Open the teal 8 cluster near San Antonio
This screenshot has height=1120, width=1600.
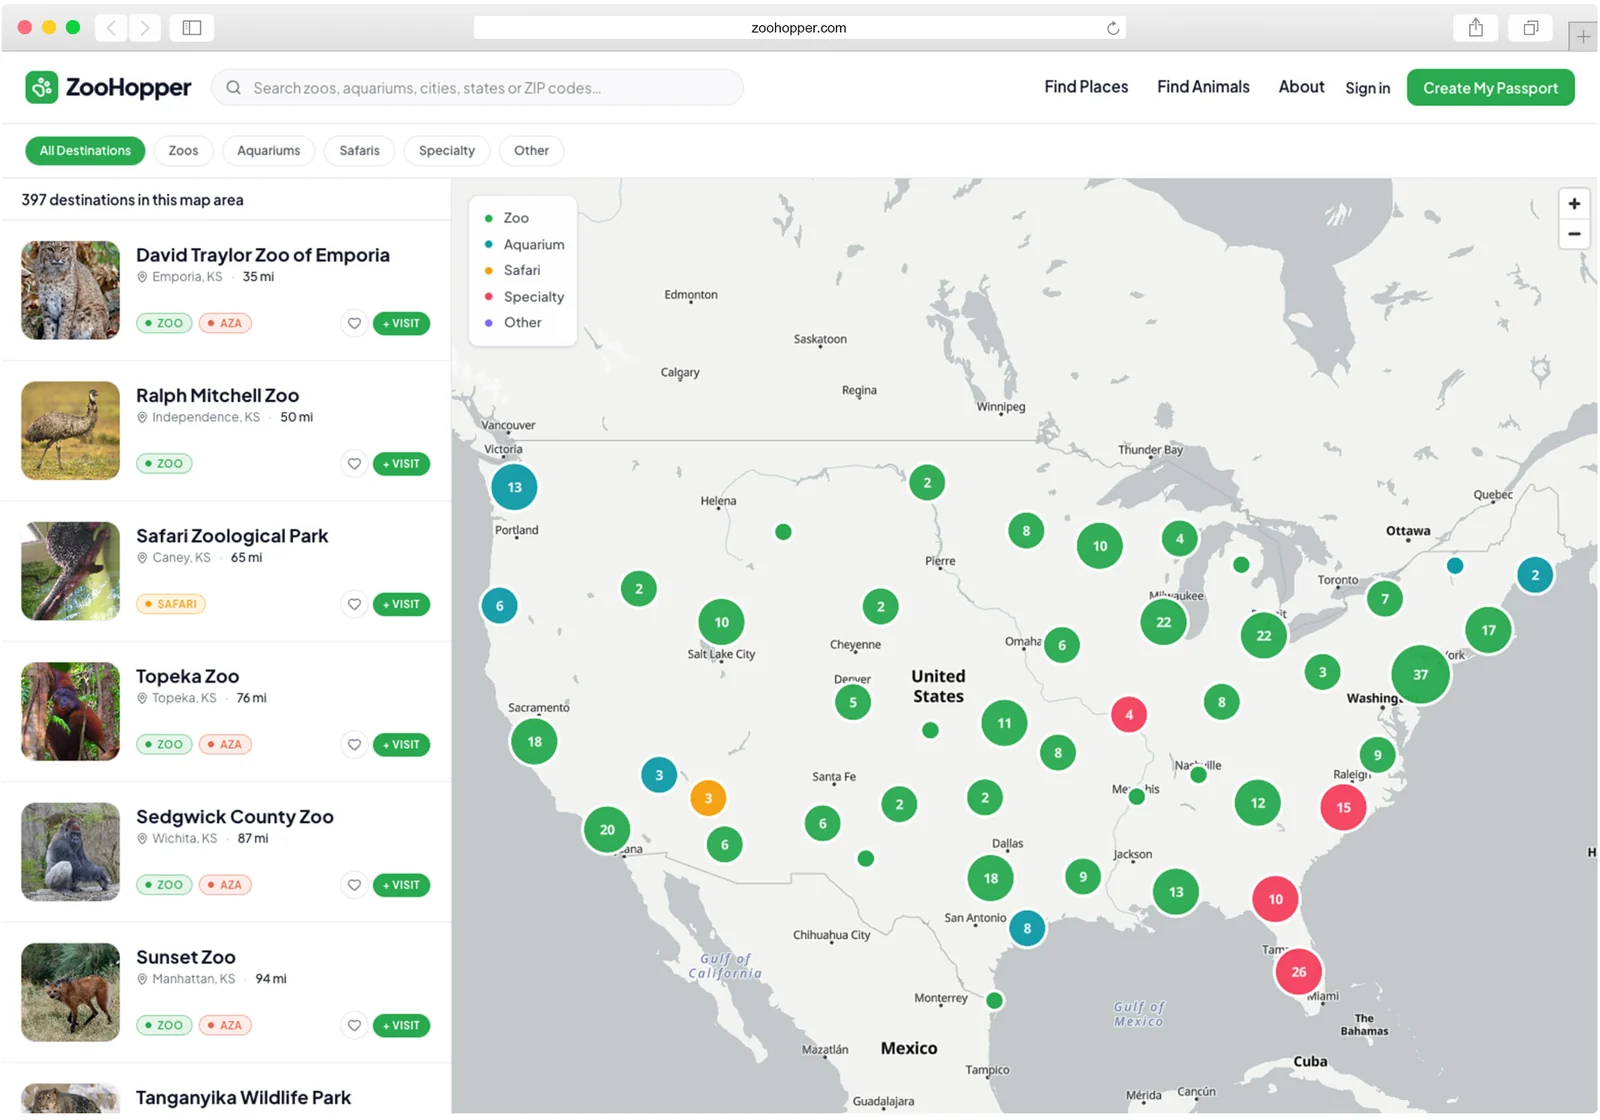coord(1027,928)
